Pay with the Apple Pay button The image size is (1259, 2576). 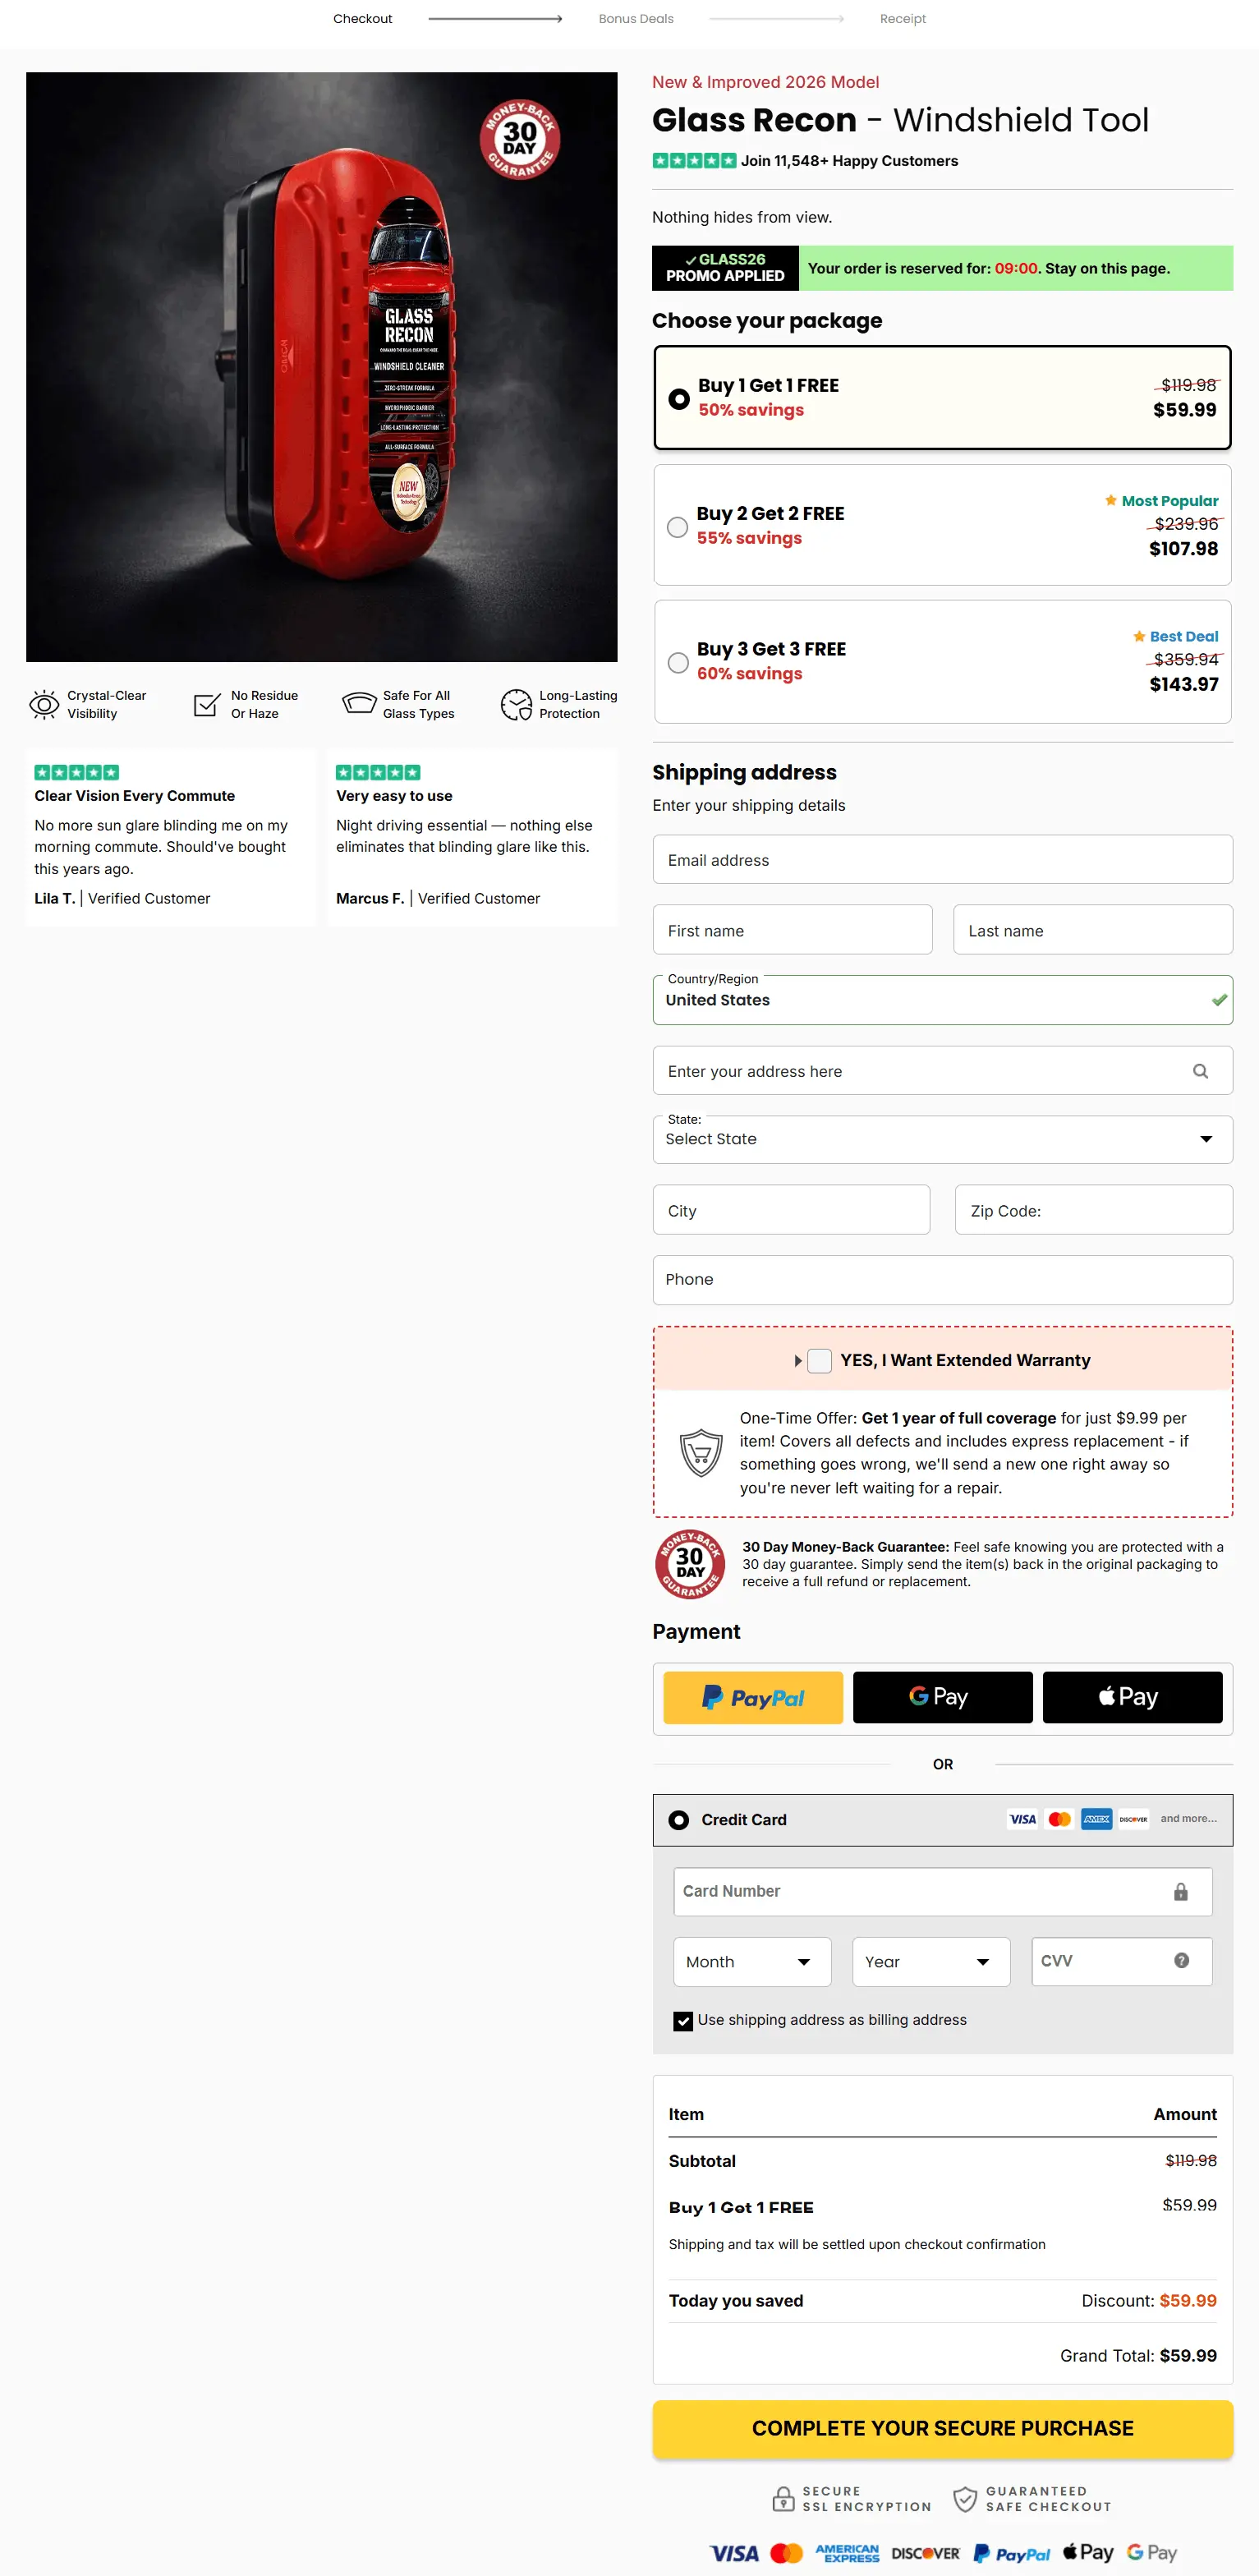point(1132,1697)
